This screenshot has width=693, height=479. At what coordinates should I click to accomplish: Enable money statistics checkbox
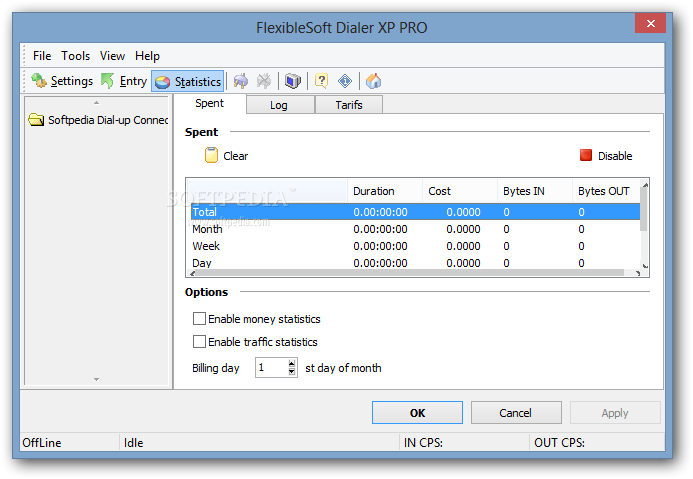pos(199,319)
